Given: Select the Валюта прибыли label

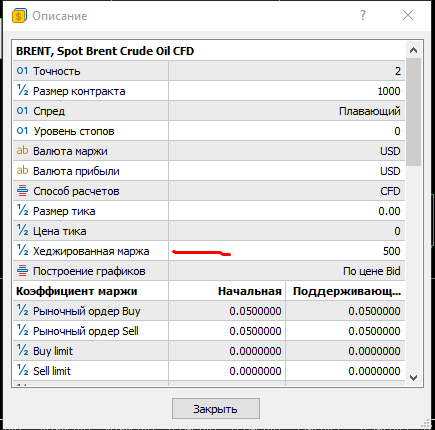Looking at the screenshot, I should 76,171.
